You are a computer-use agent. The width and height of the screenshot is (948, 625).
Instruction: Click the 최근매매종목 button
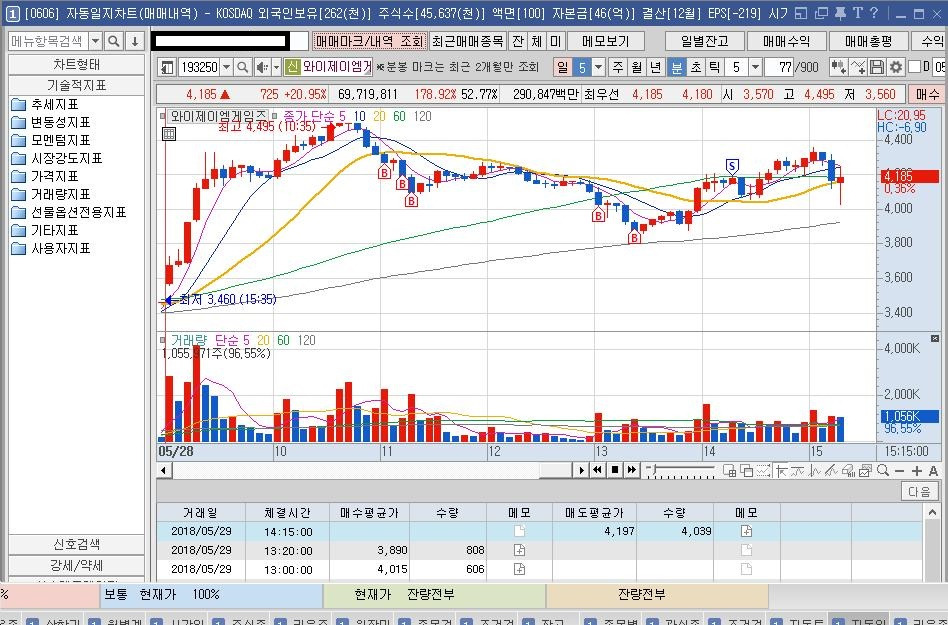467,41
